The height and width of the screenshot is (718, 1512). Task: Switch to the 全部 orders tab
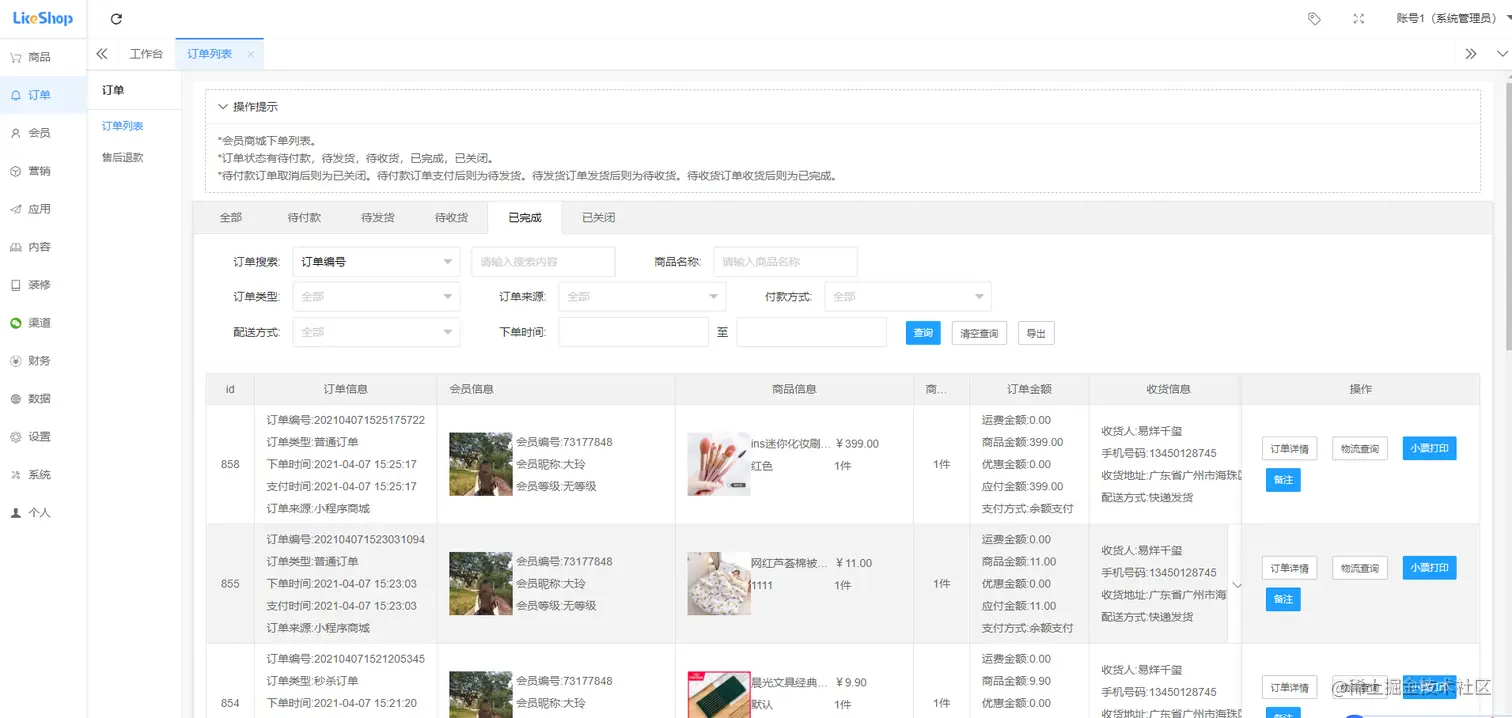coord(230,217)
